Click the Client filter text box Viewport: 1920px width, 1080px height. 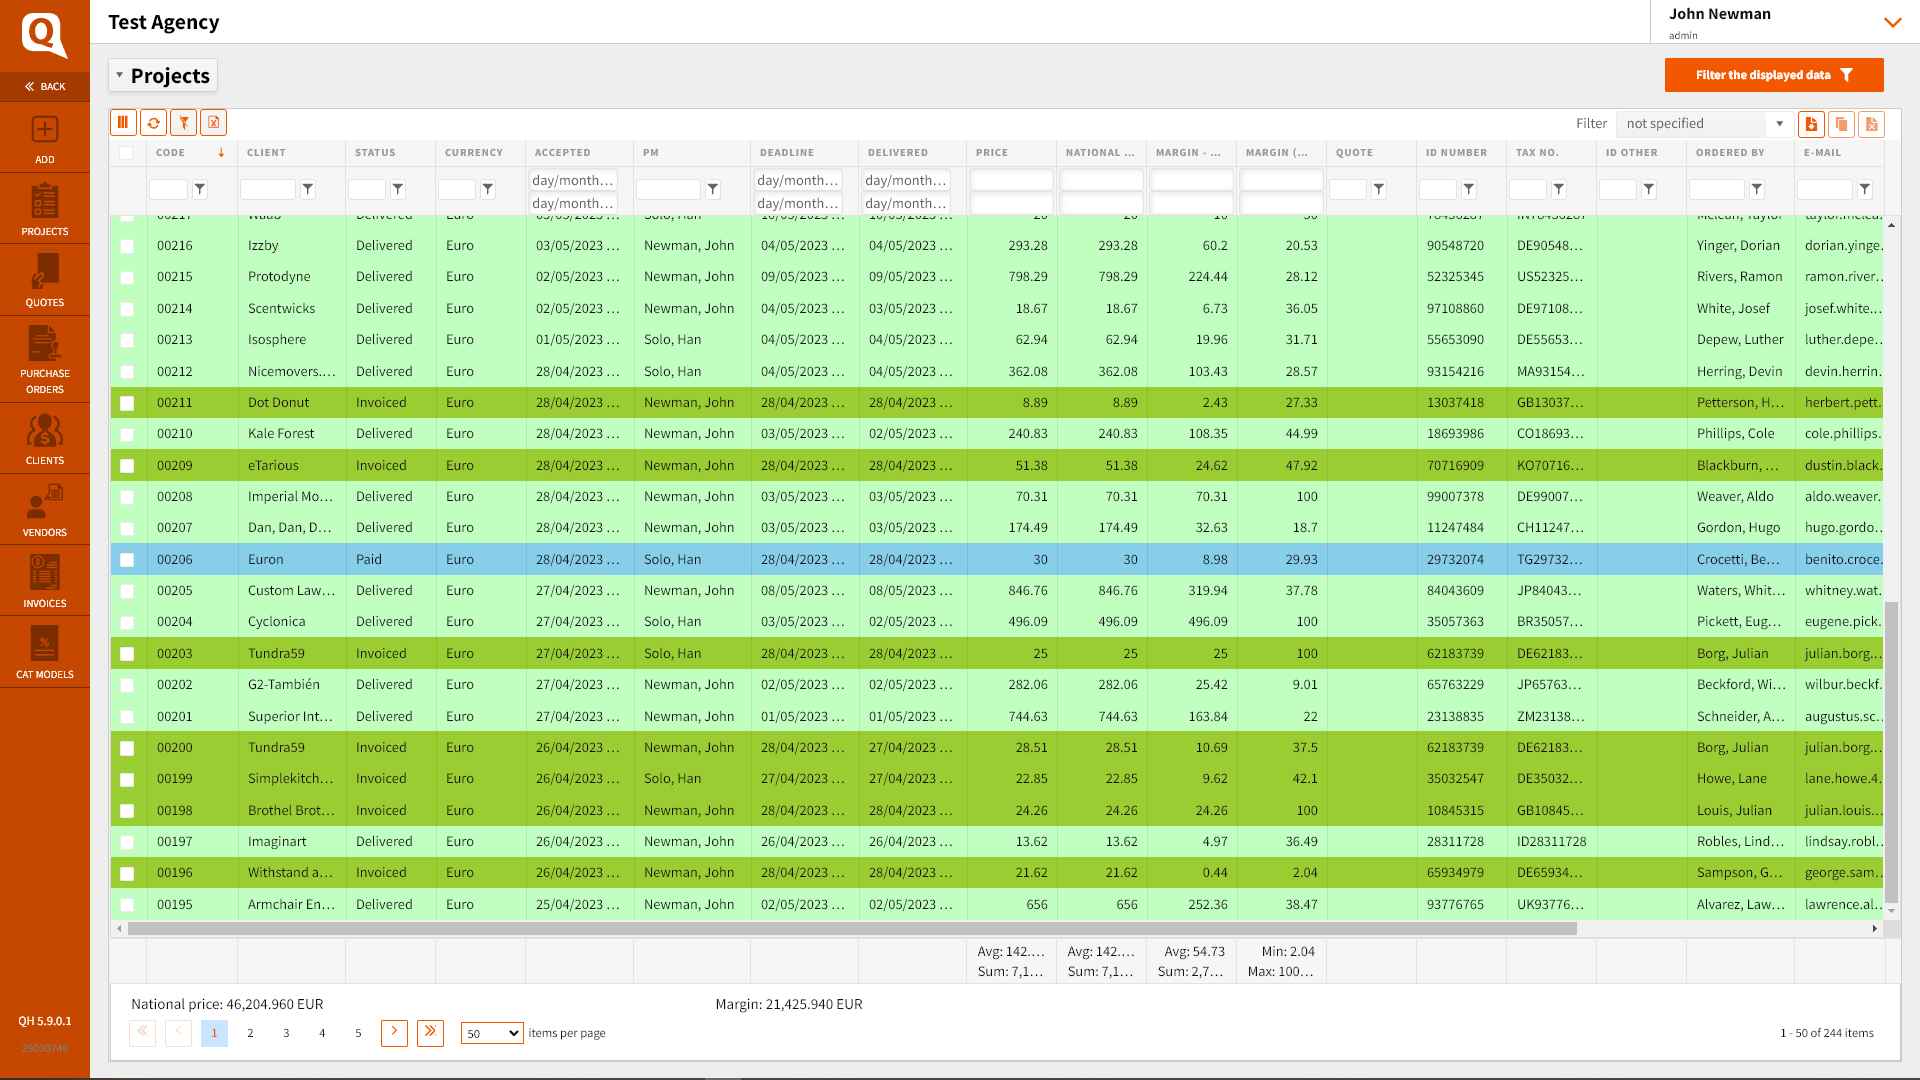click(x=267, y=189)
